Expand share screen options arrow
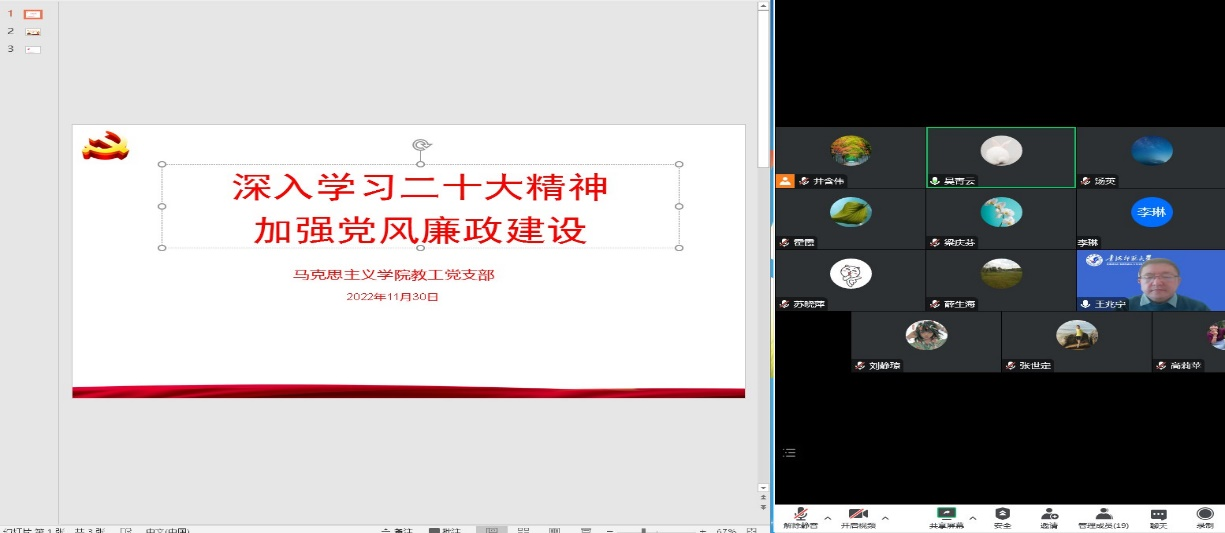The width and height of the screenshot is (1225, 533). 972,518
